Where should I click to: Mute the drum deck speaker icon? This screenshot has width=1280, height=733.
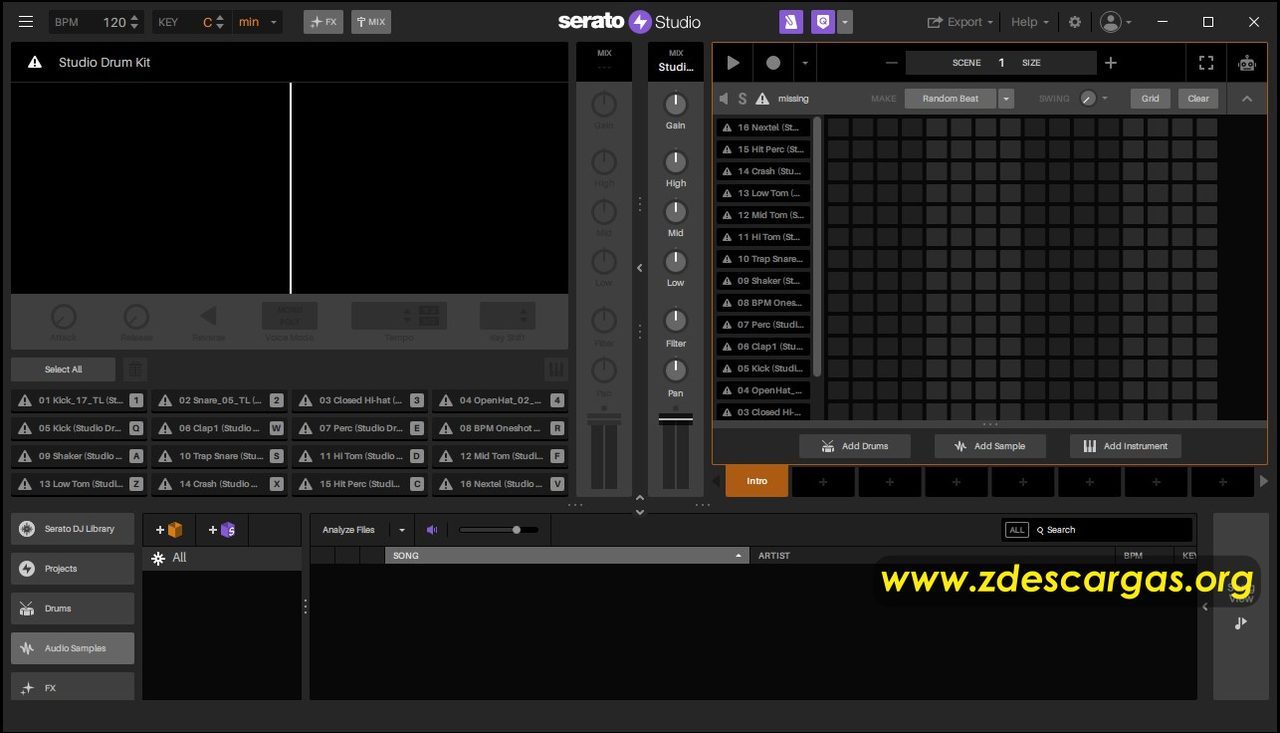pos(724,98)
